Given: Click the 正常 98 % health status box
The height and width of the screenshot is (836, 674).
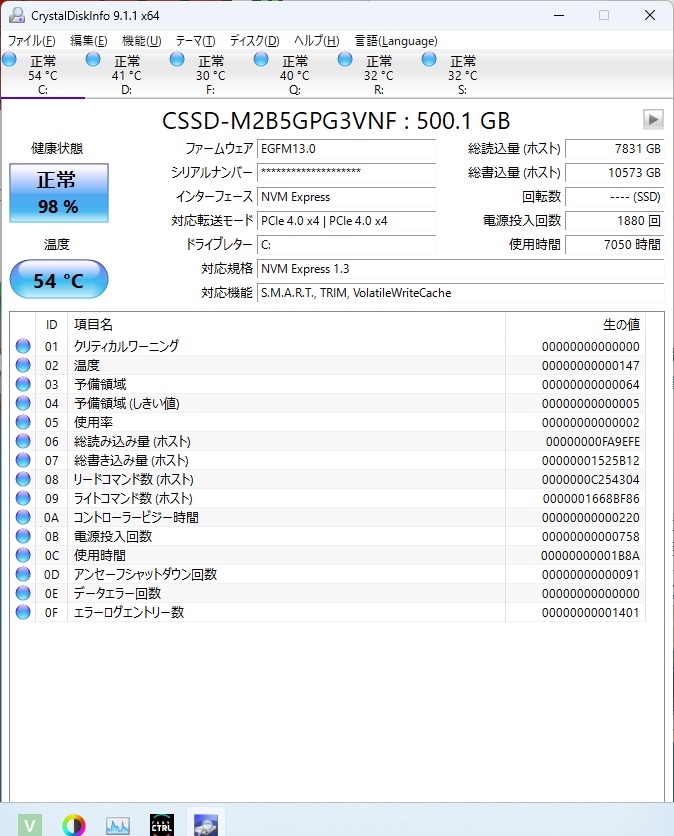Looking at the screenshot, I should 59,193.
